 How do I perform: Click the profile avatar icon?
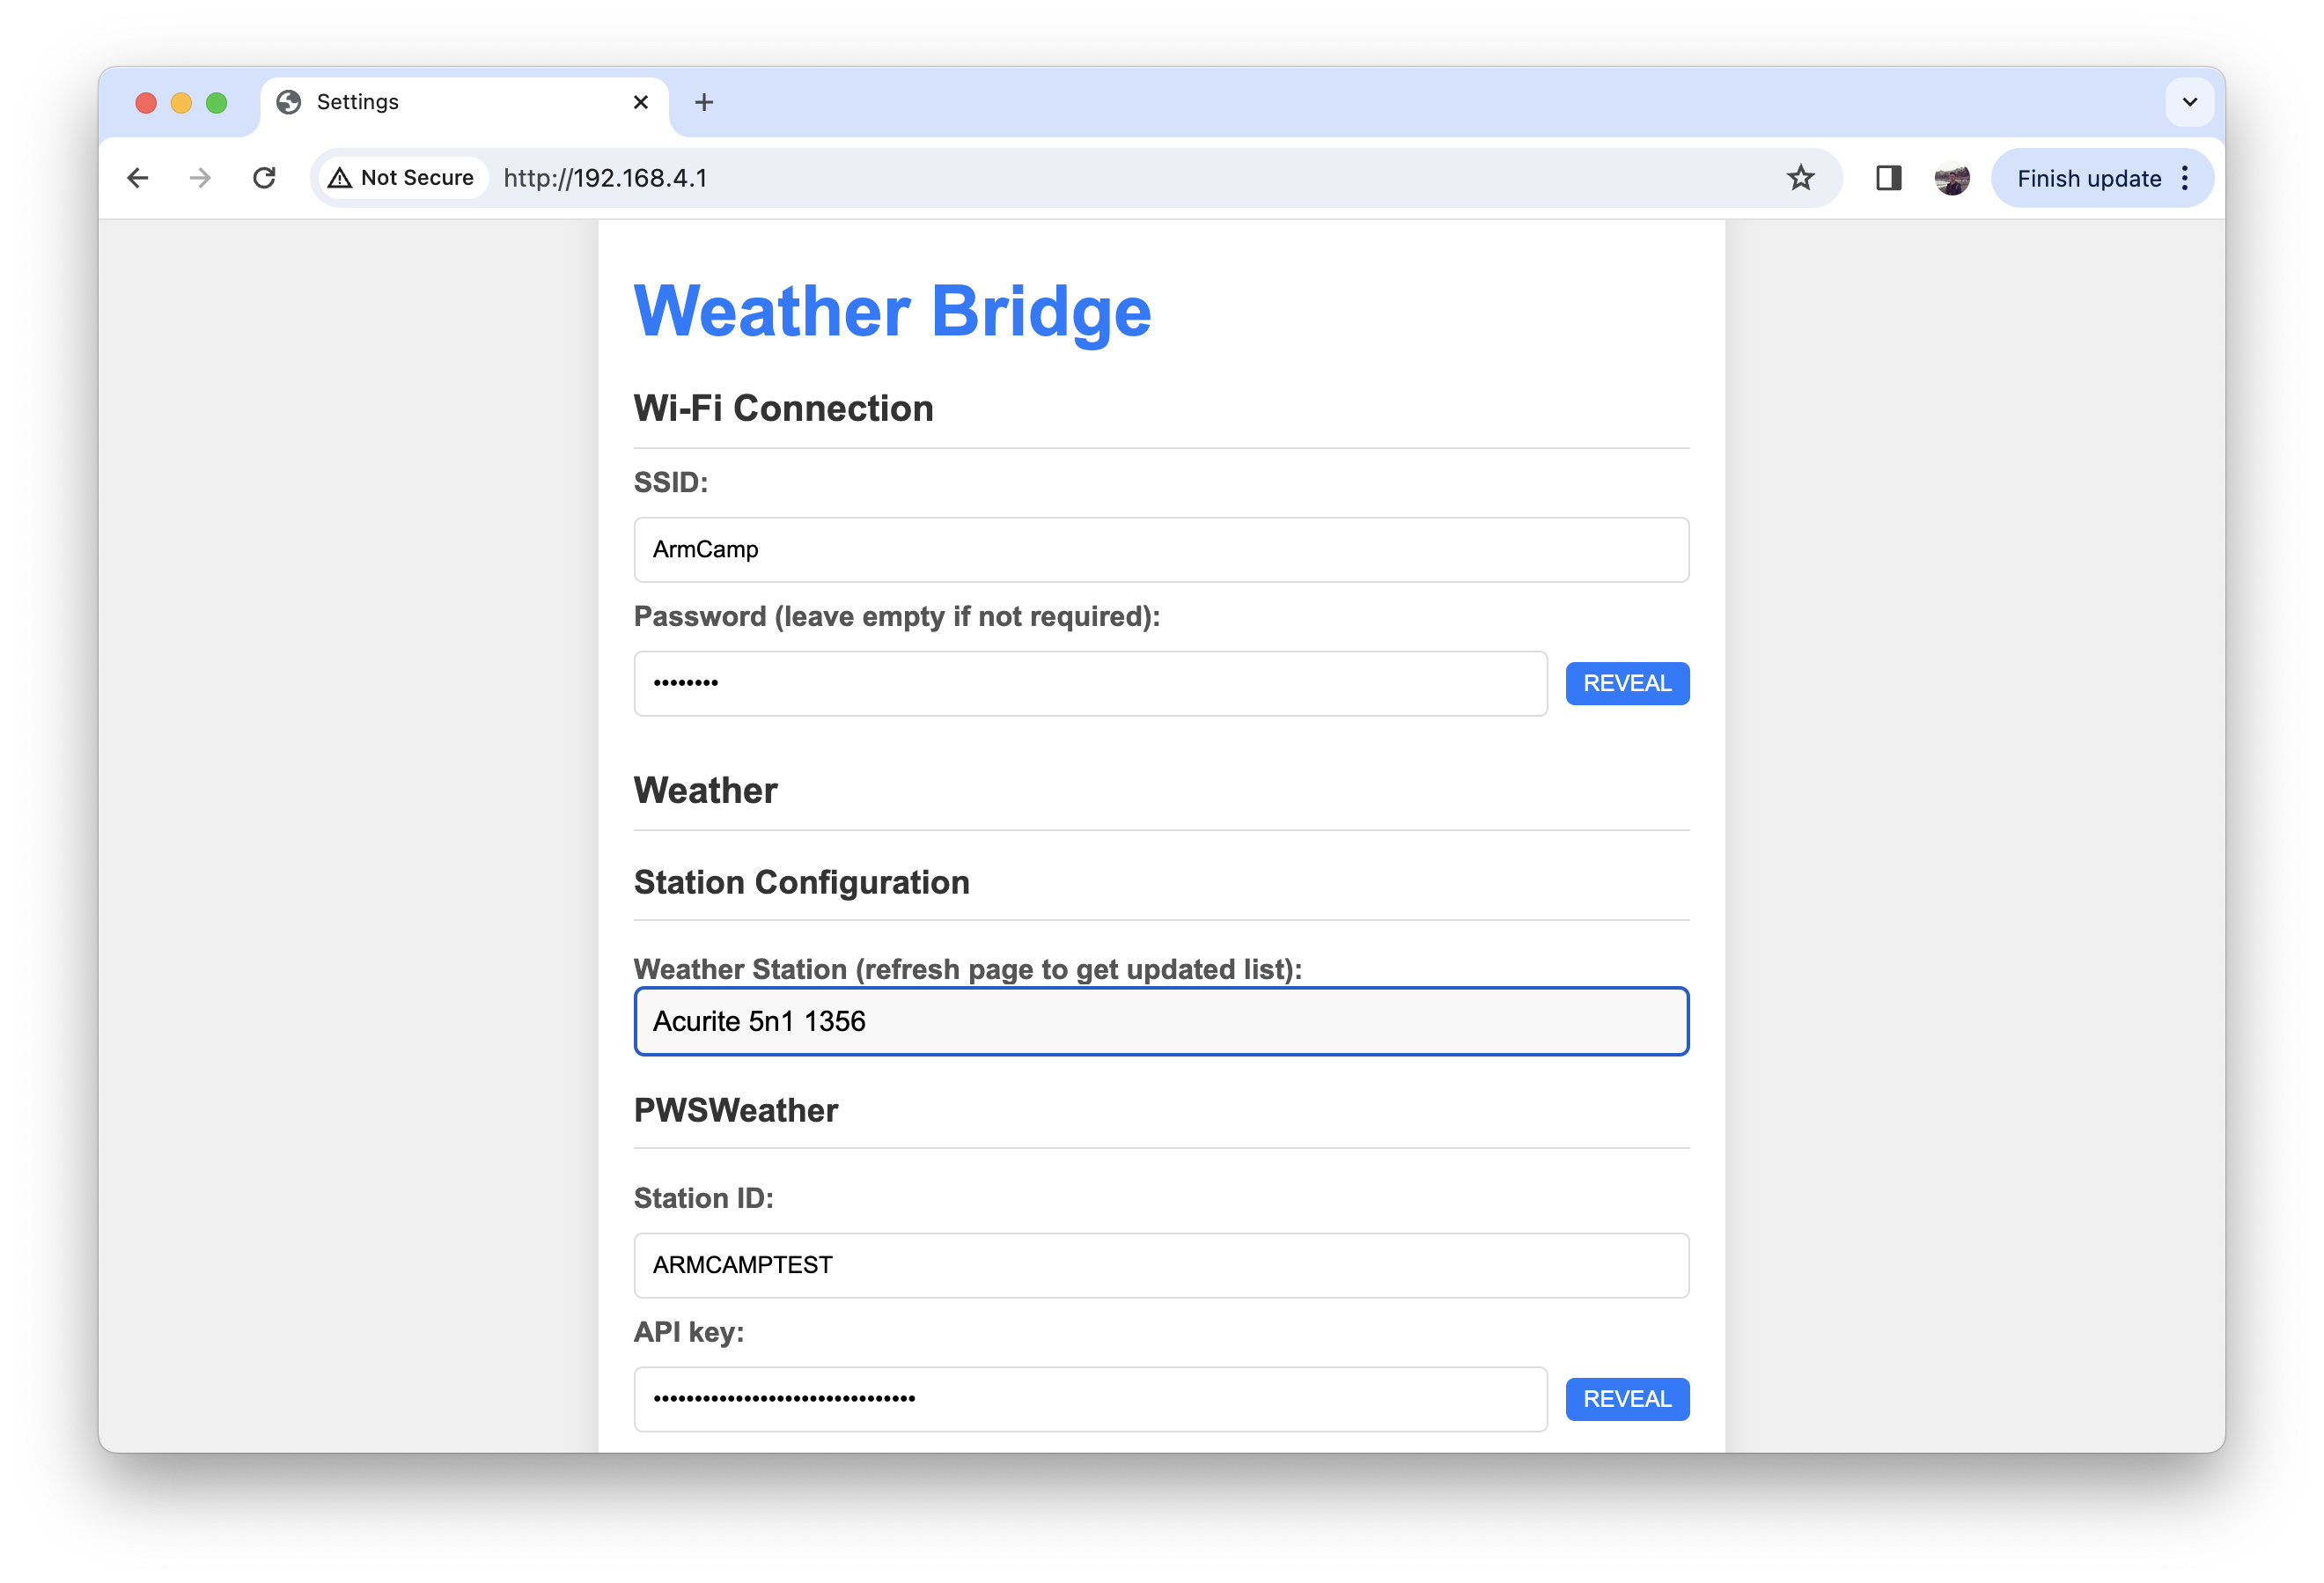1951,179
